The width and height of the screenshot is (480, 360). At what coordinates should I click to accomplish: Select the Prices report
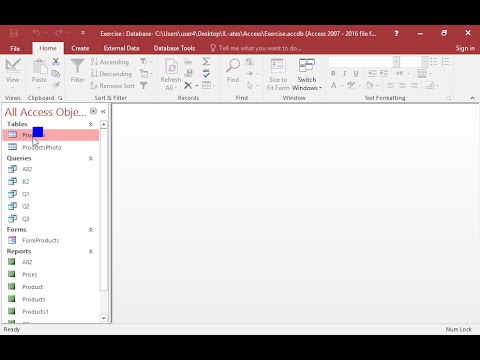(x=51, y=274)
